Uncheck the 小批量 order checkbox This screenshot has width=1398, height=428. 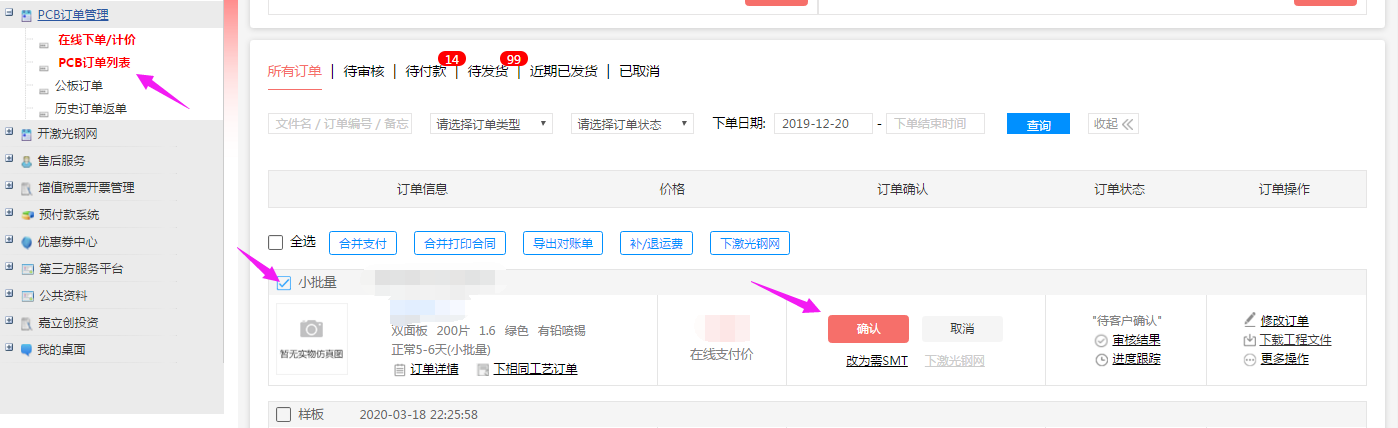284,283
